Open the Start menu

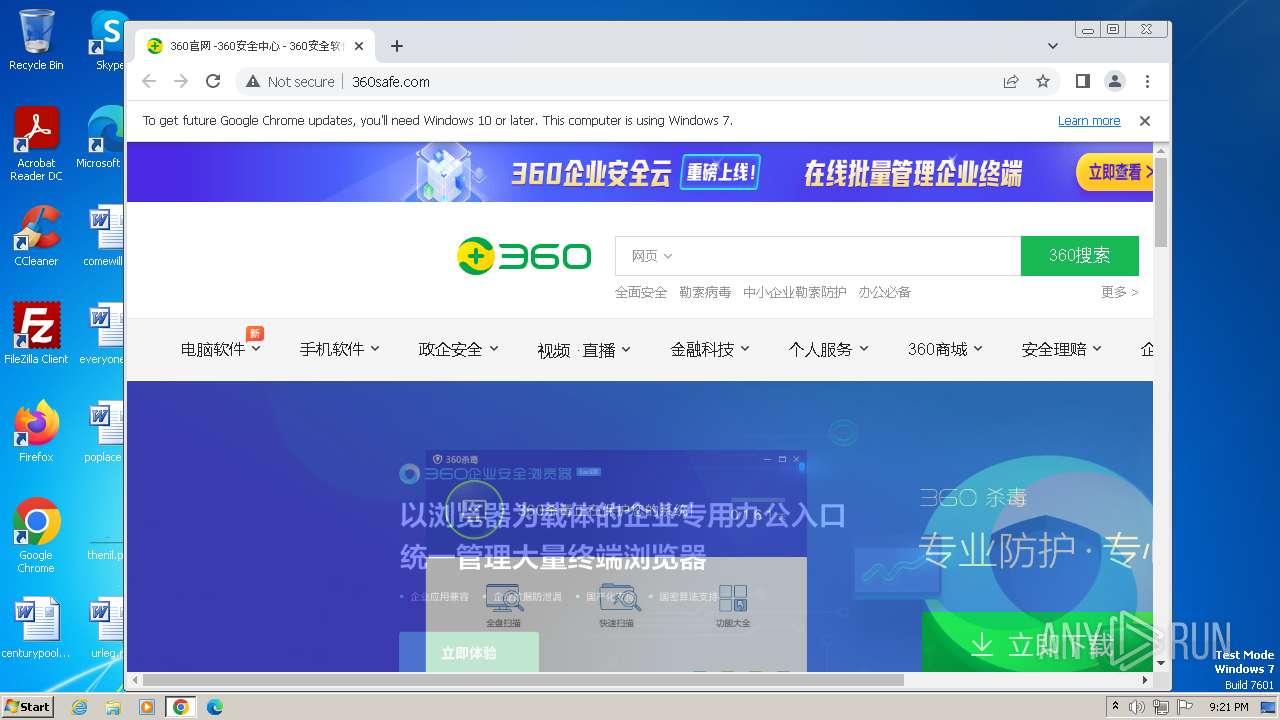click(x=28, y=707)
